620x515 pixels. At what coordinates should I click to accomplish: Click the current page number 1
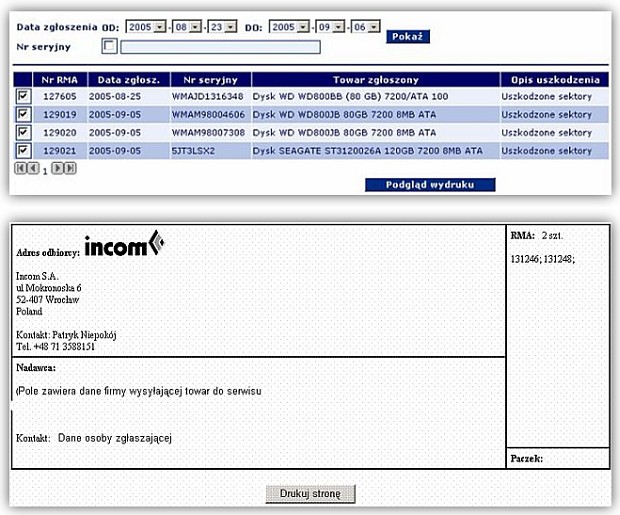click(x=45, y=171)
